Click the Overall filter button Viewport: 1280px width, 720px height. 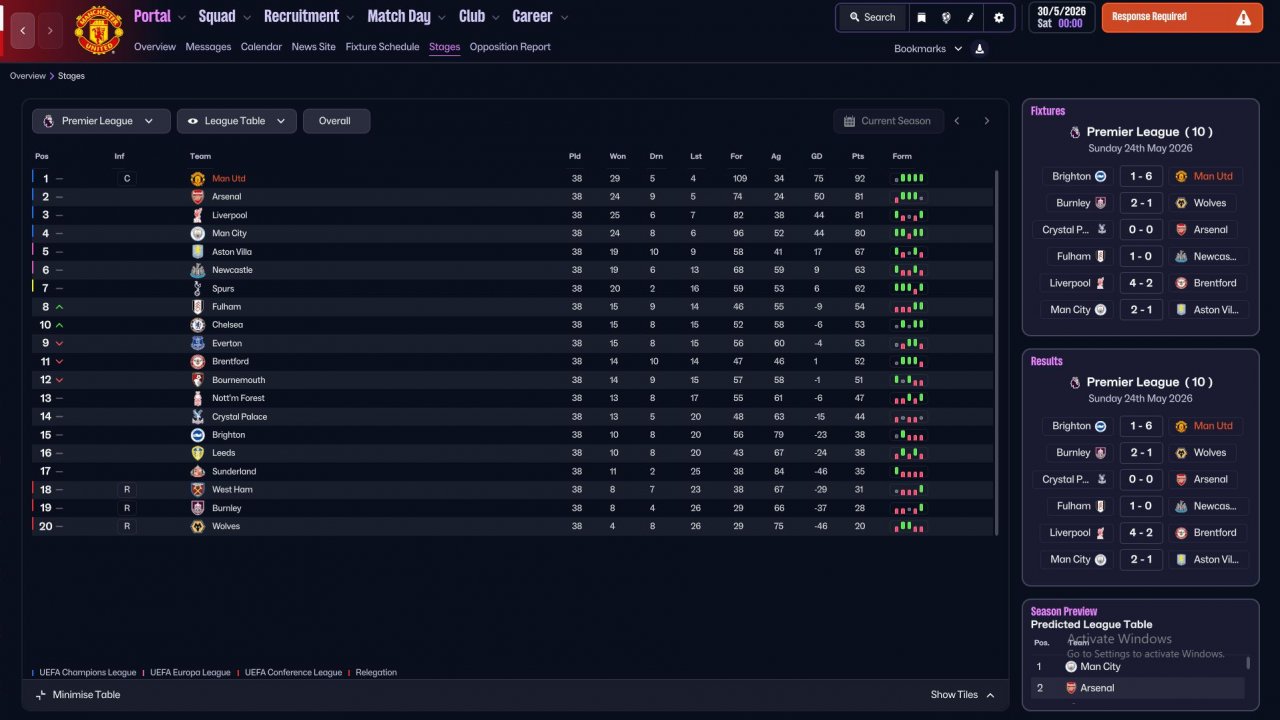[336, 121]
